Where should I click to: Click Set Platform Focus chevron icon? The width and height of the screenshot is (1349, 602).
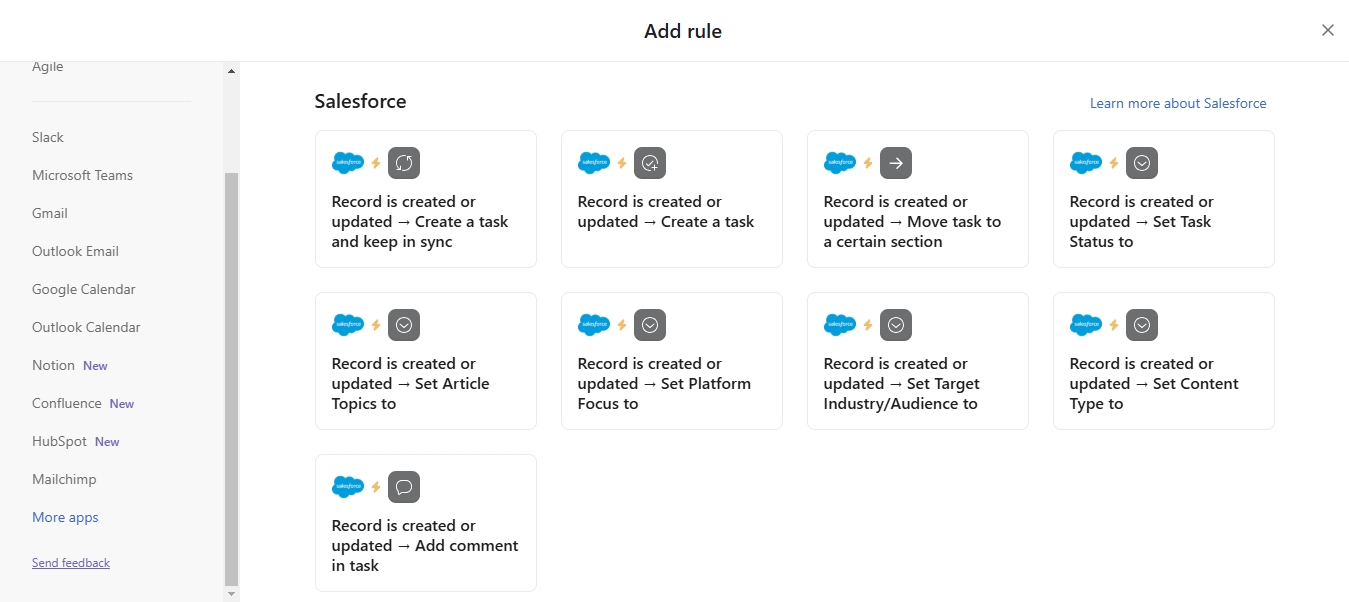click(650, 325)
